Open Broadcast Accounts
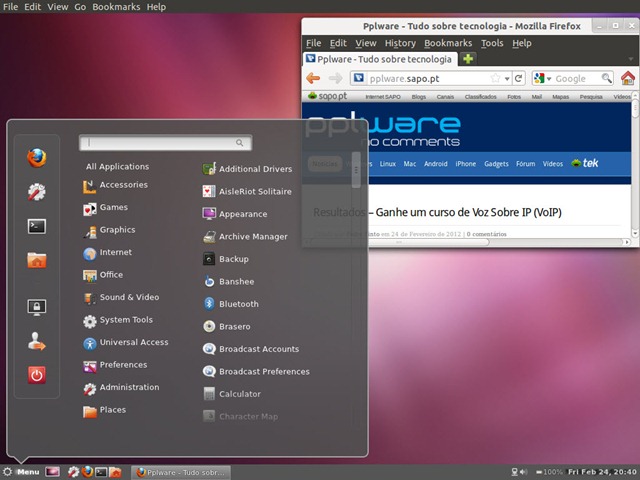The height and width of the screenshot is (480, 640). tap(251, 349)
